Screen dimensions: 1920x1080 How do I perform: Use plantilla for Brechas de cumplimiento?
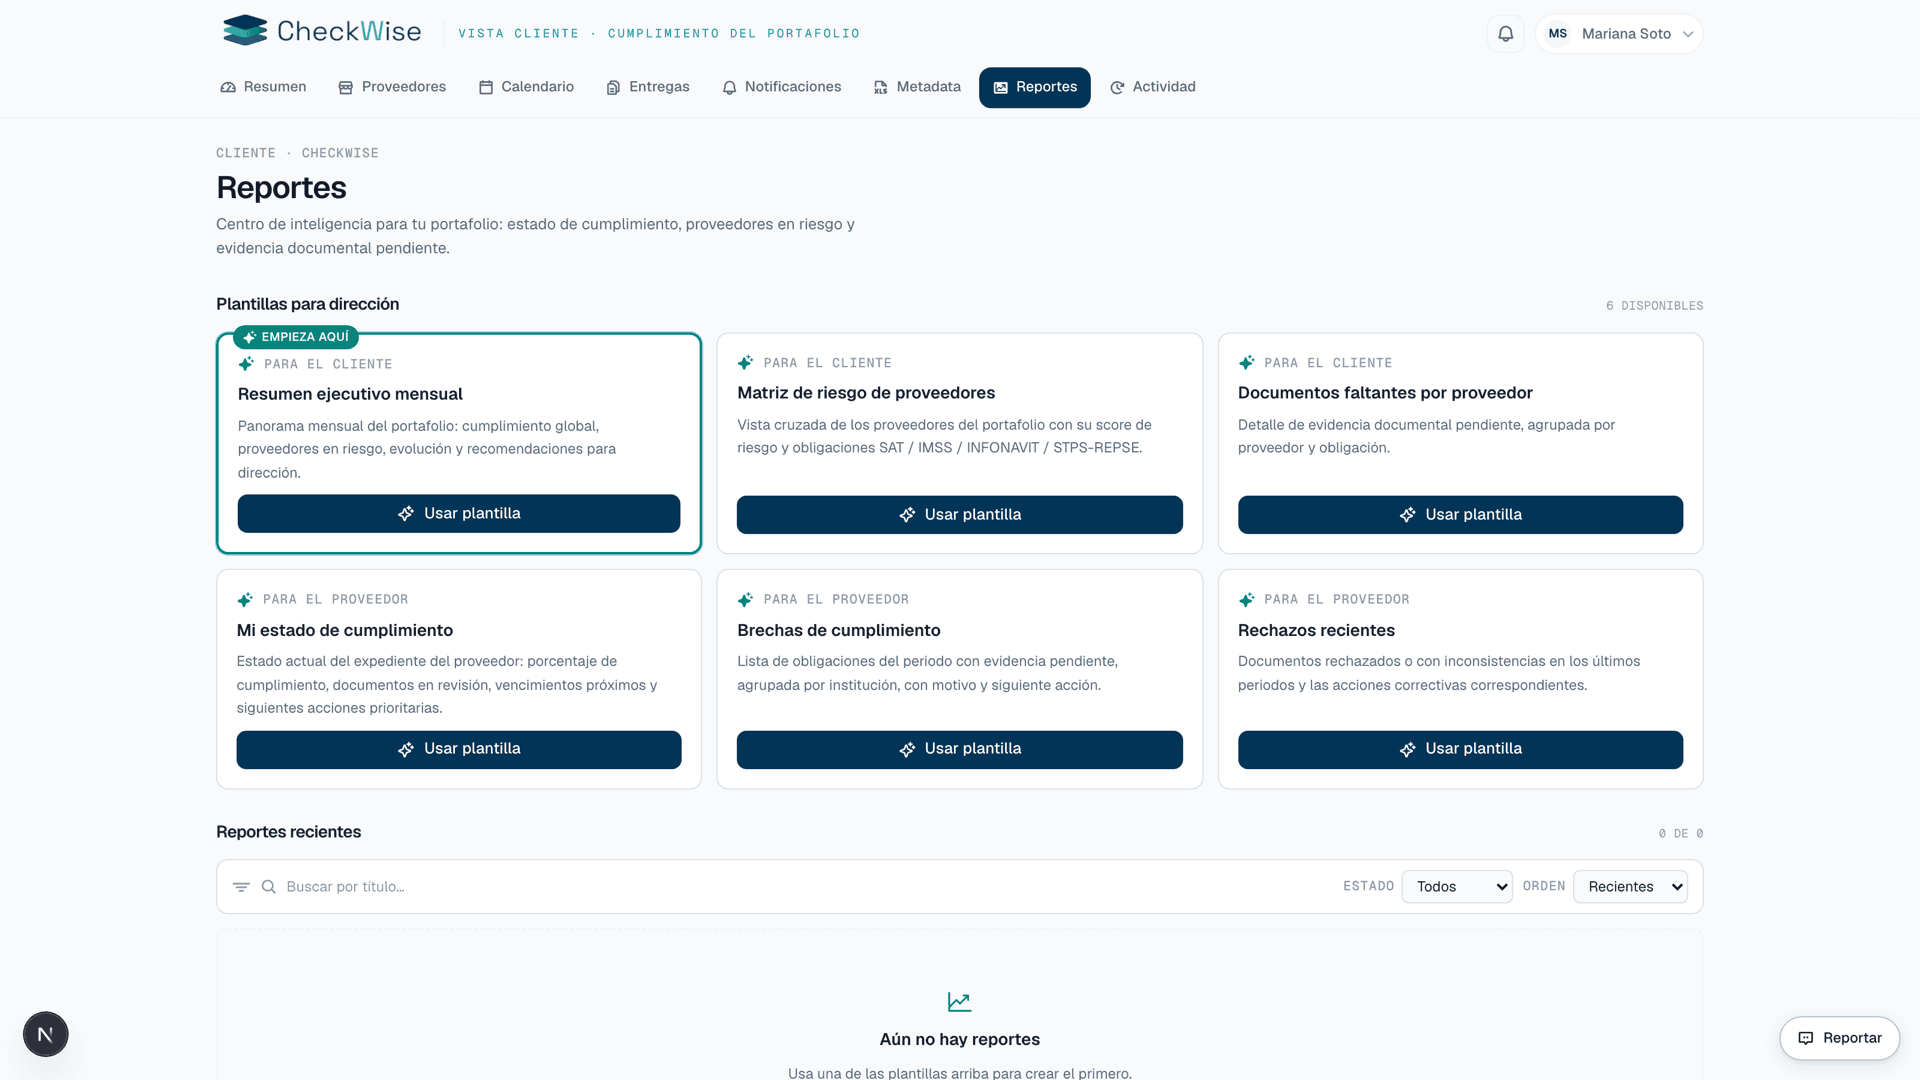[x=960, y=750]
